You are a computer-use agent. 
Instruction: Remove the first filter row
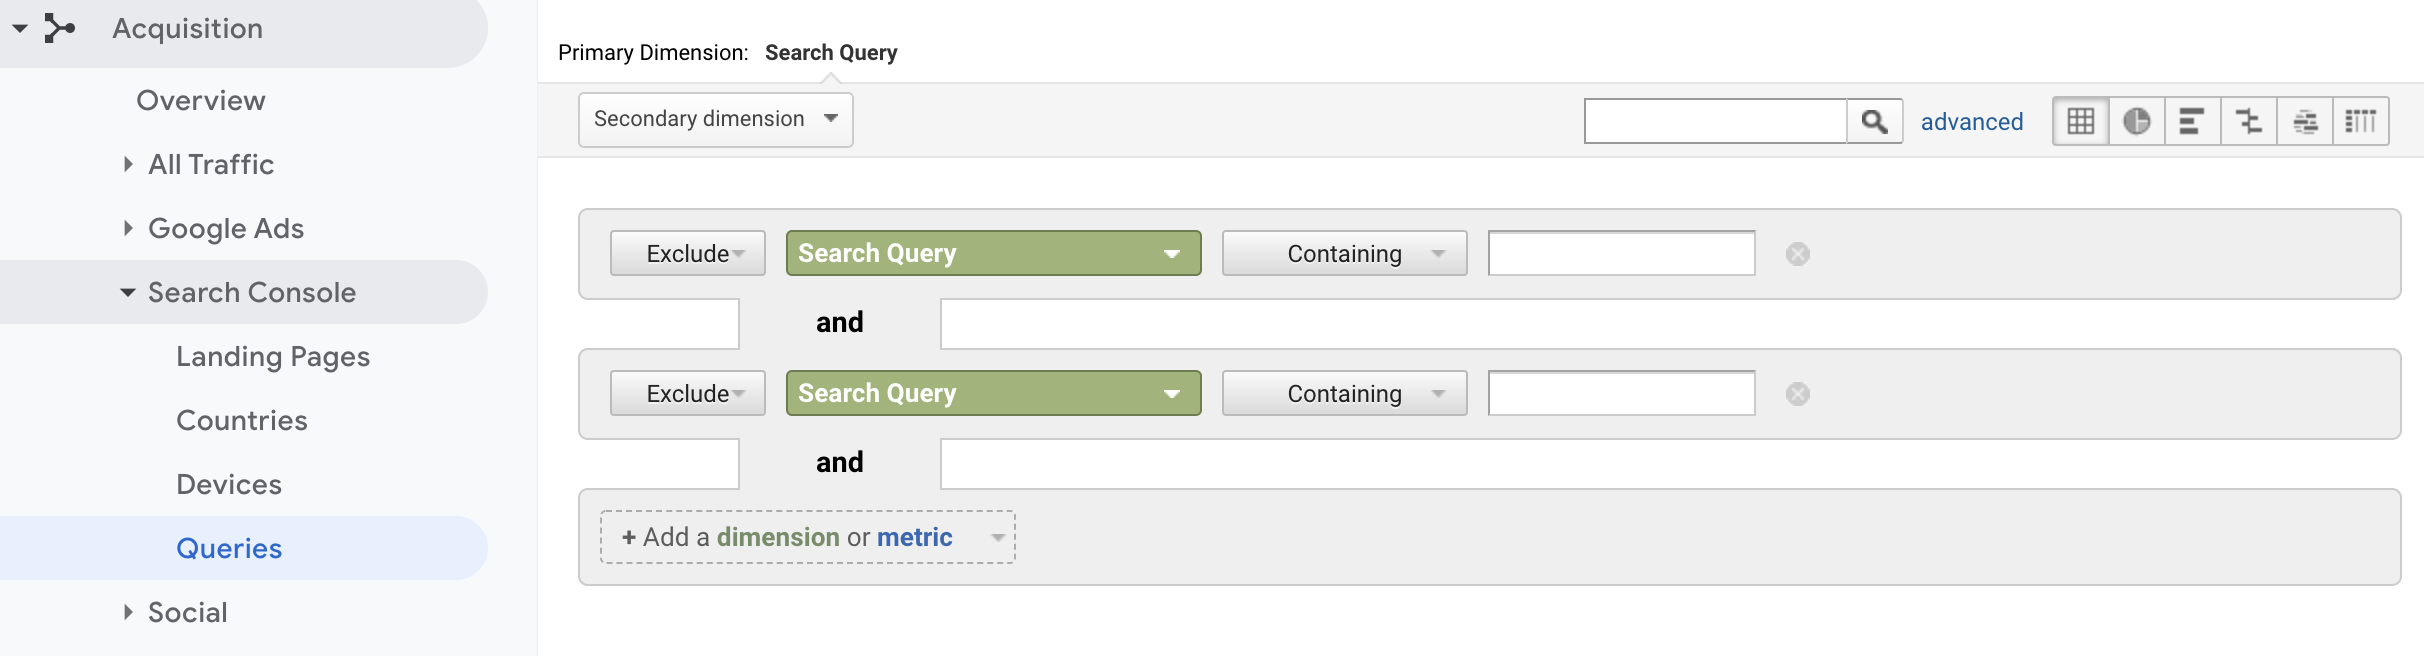click(1797, 254)
